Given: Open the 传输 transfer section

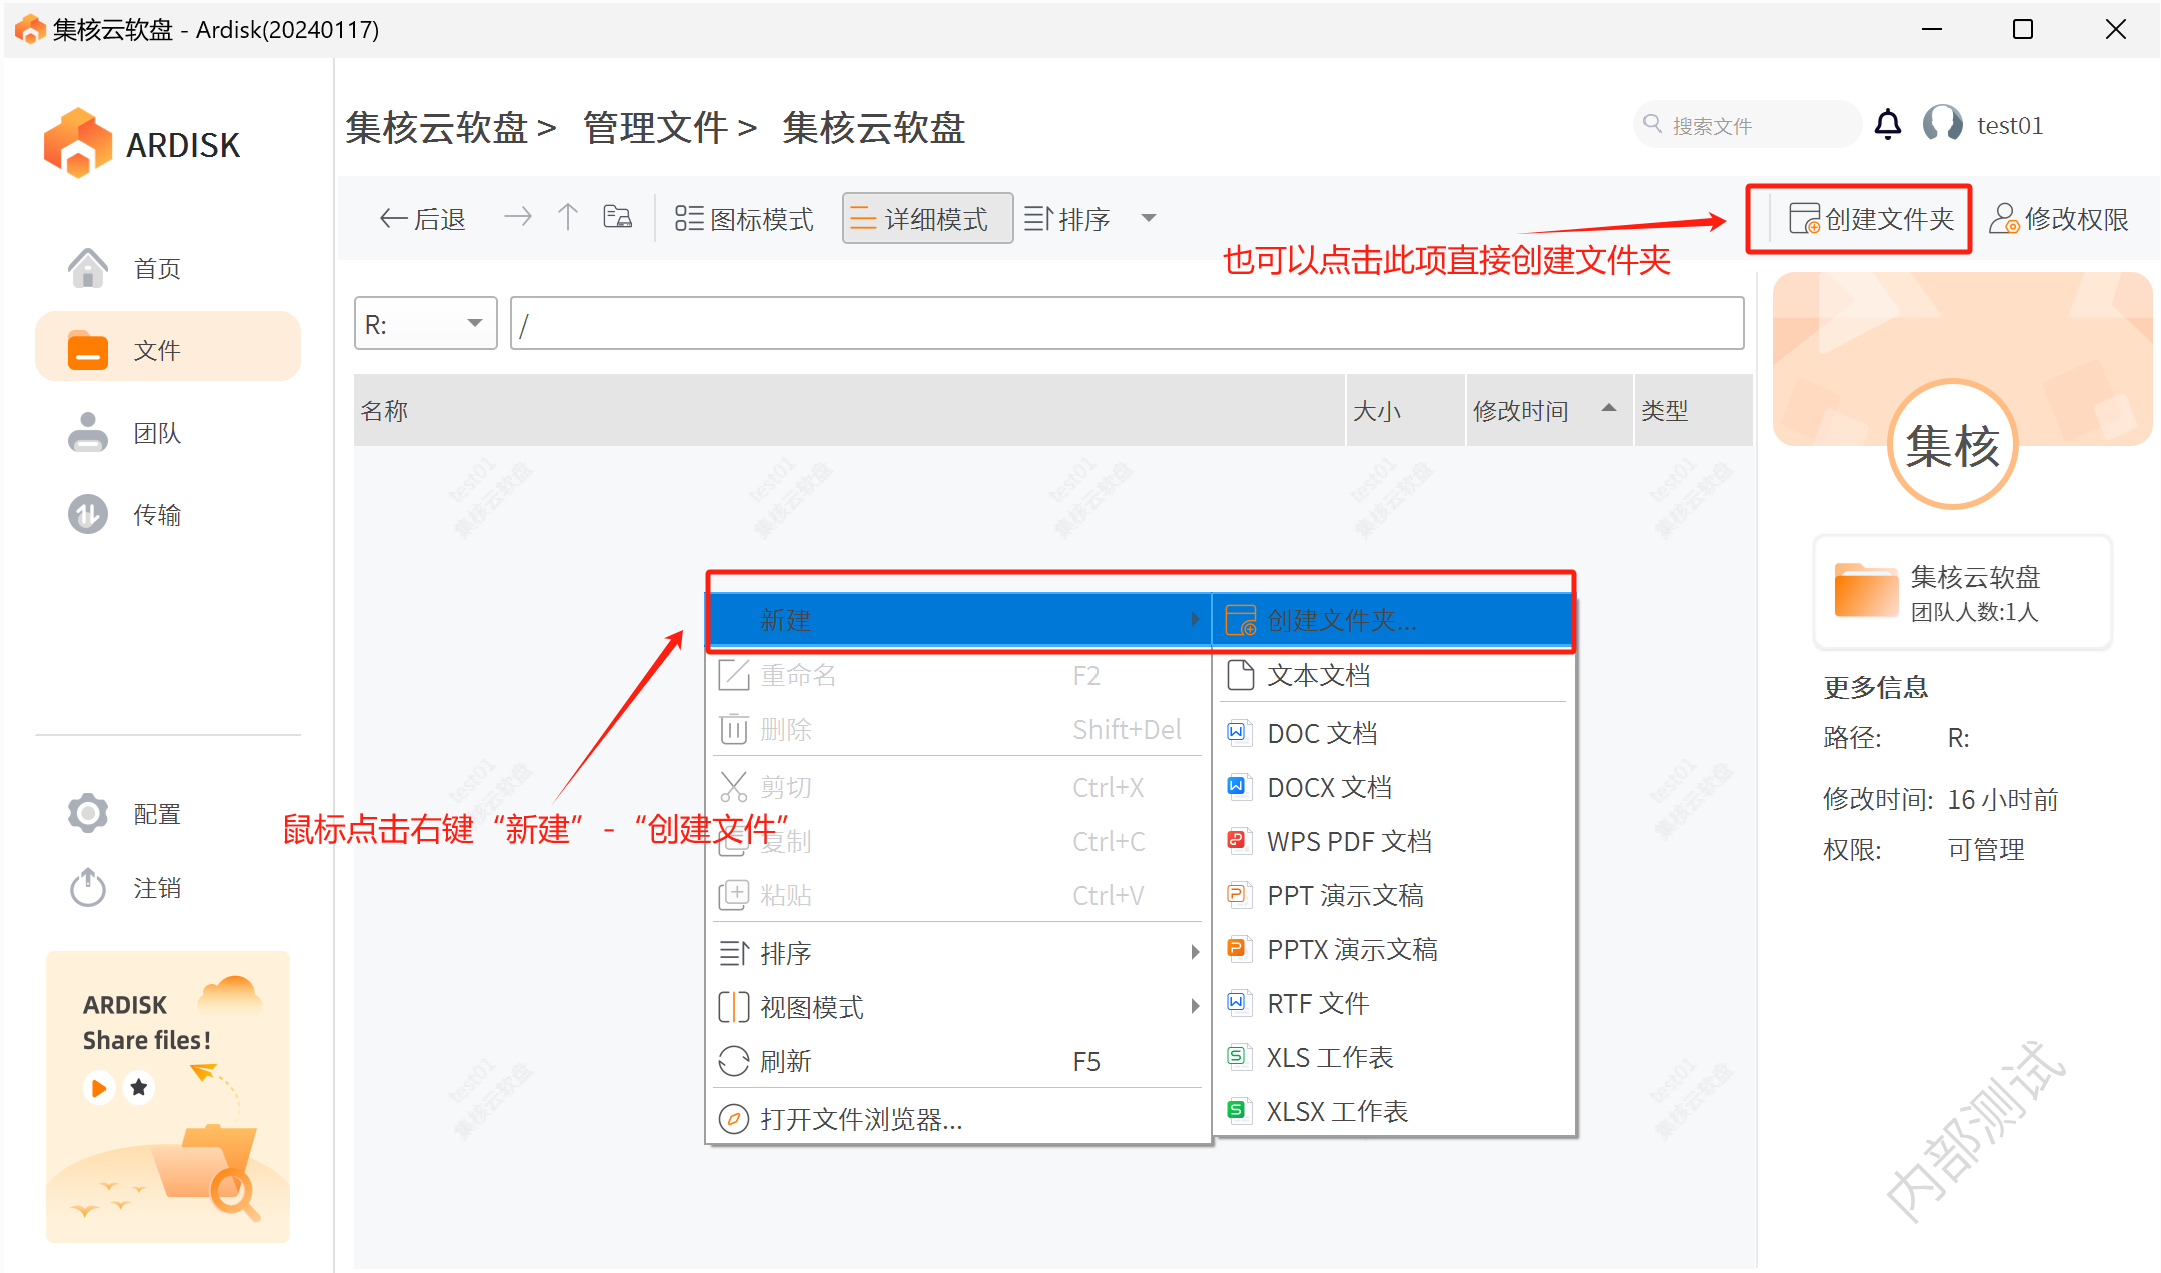Looking at the screenshot, I should (157, 515).
